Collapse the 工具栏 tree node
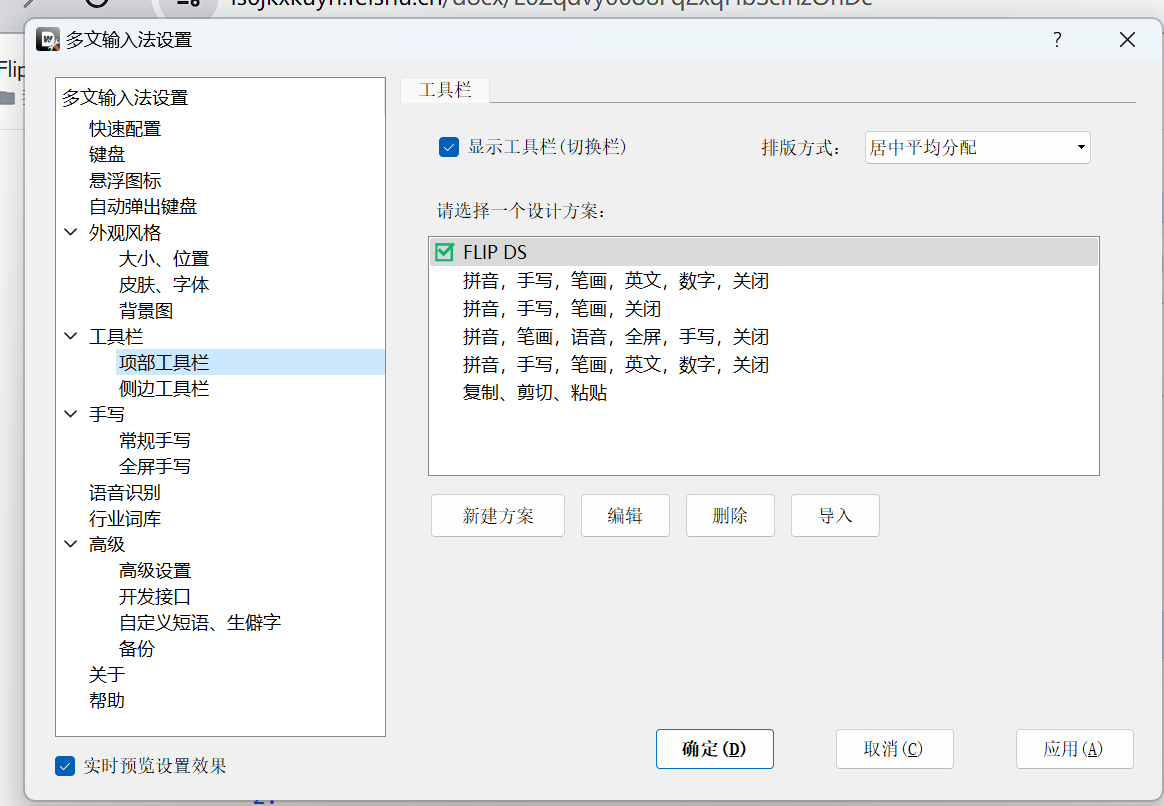This screenshot has height=806, width=1164. [x=71, y=336]
